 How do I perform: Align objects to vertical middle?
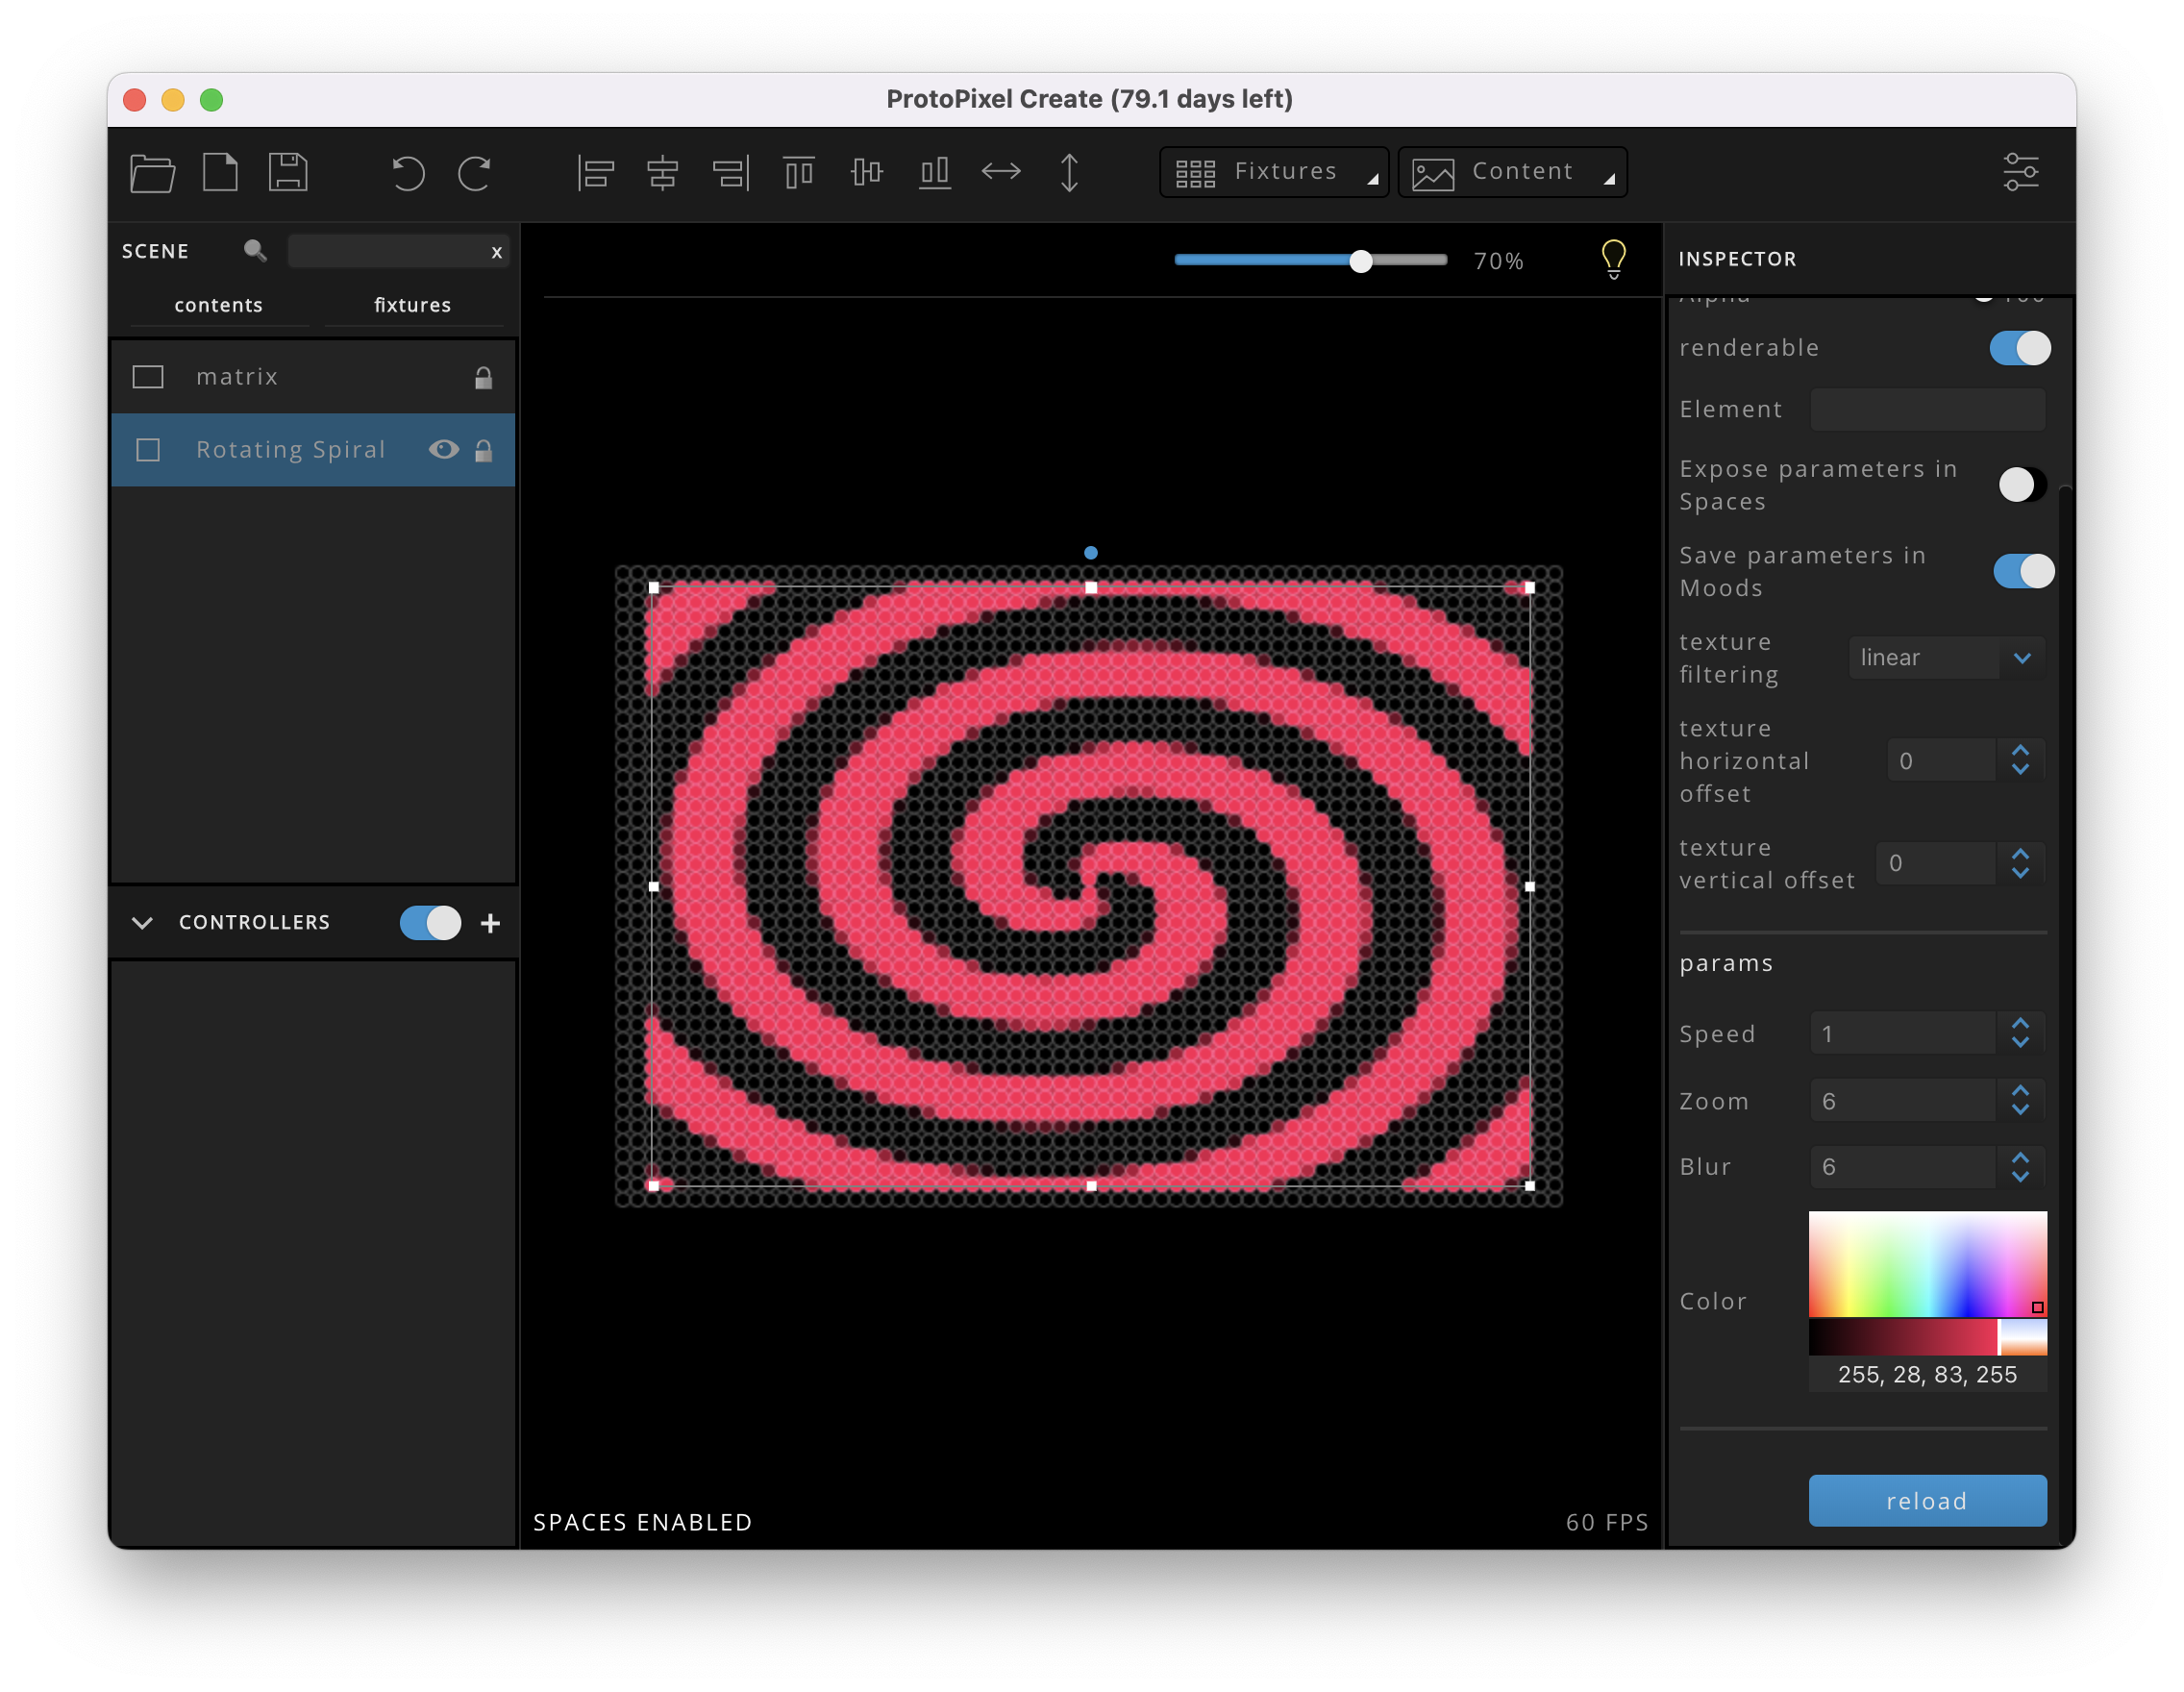(x=866, y=173)
